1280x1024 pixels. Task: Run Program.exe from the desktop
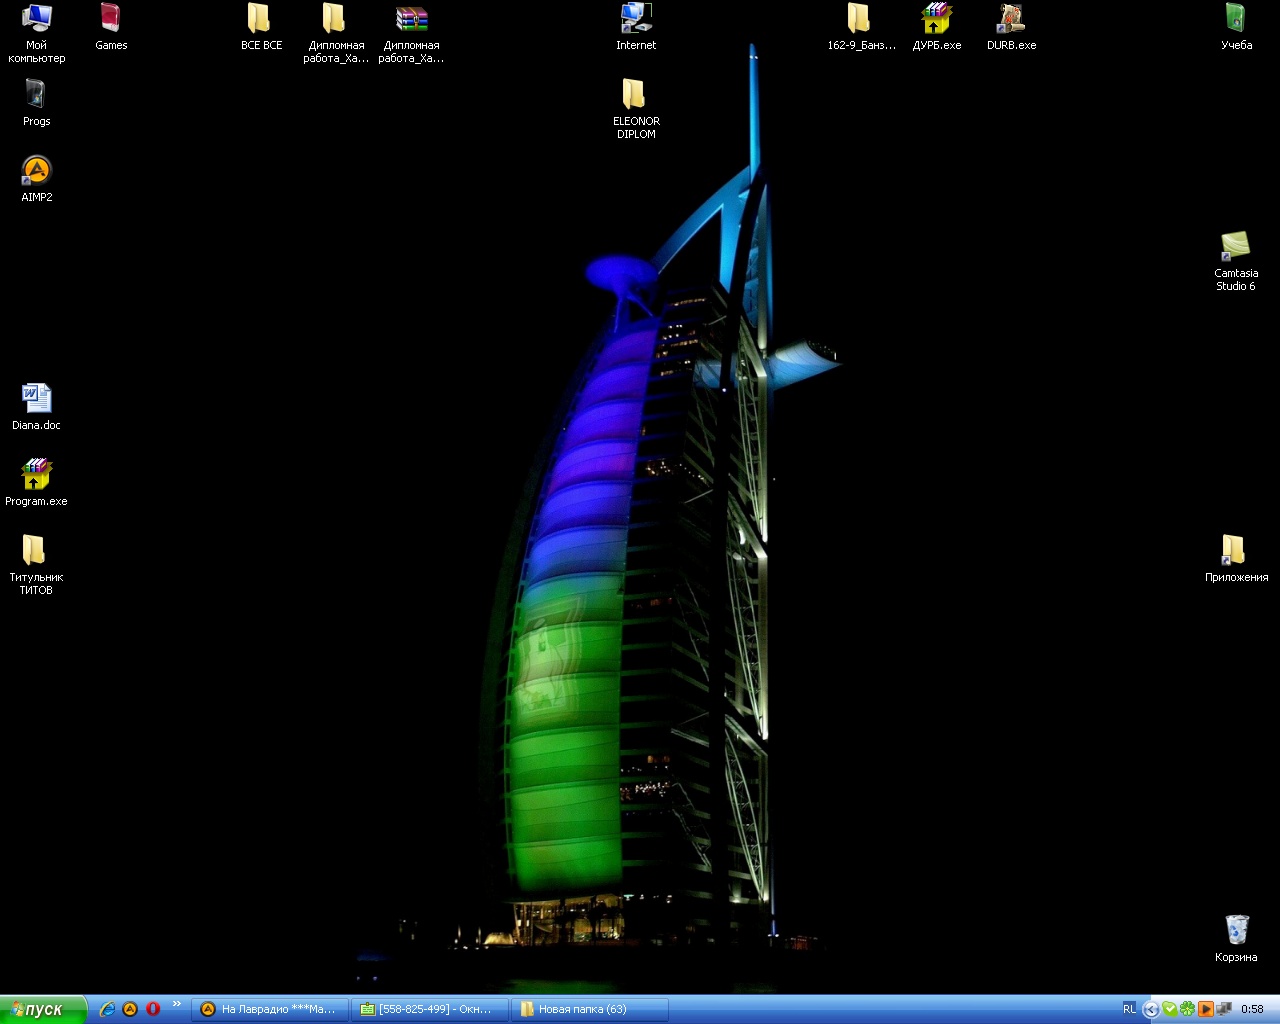(x=36, y=470)
